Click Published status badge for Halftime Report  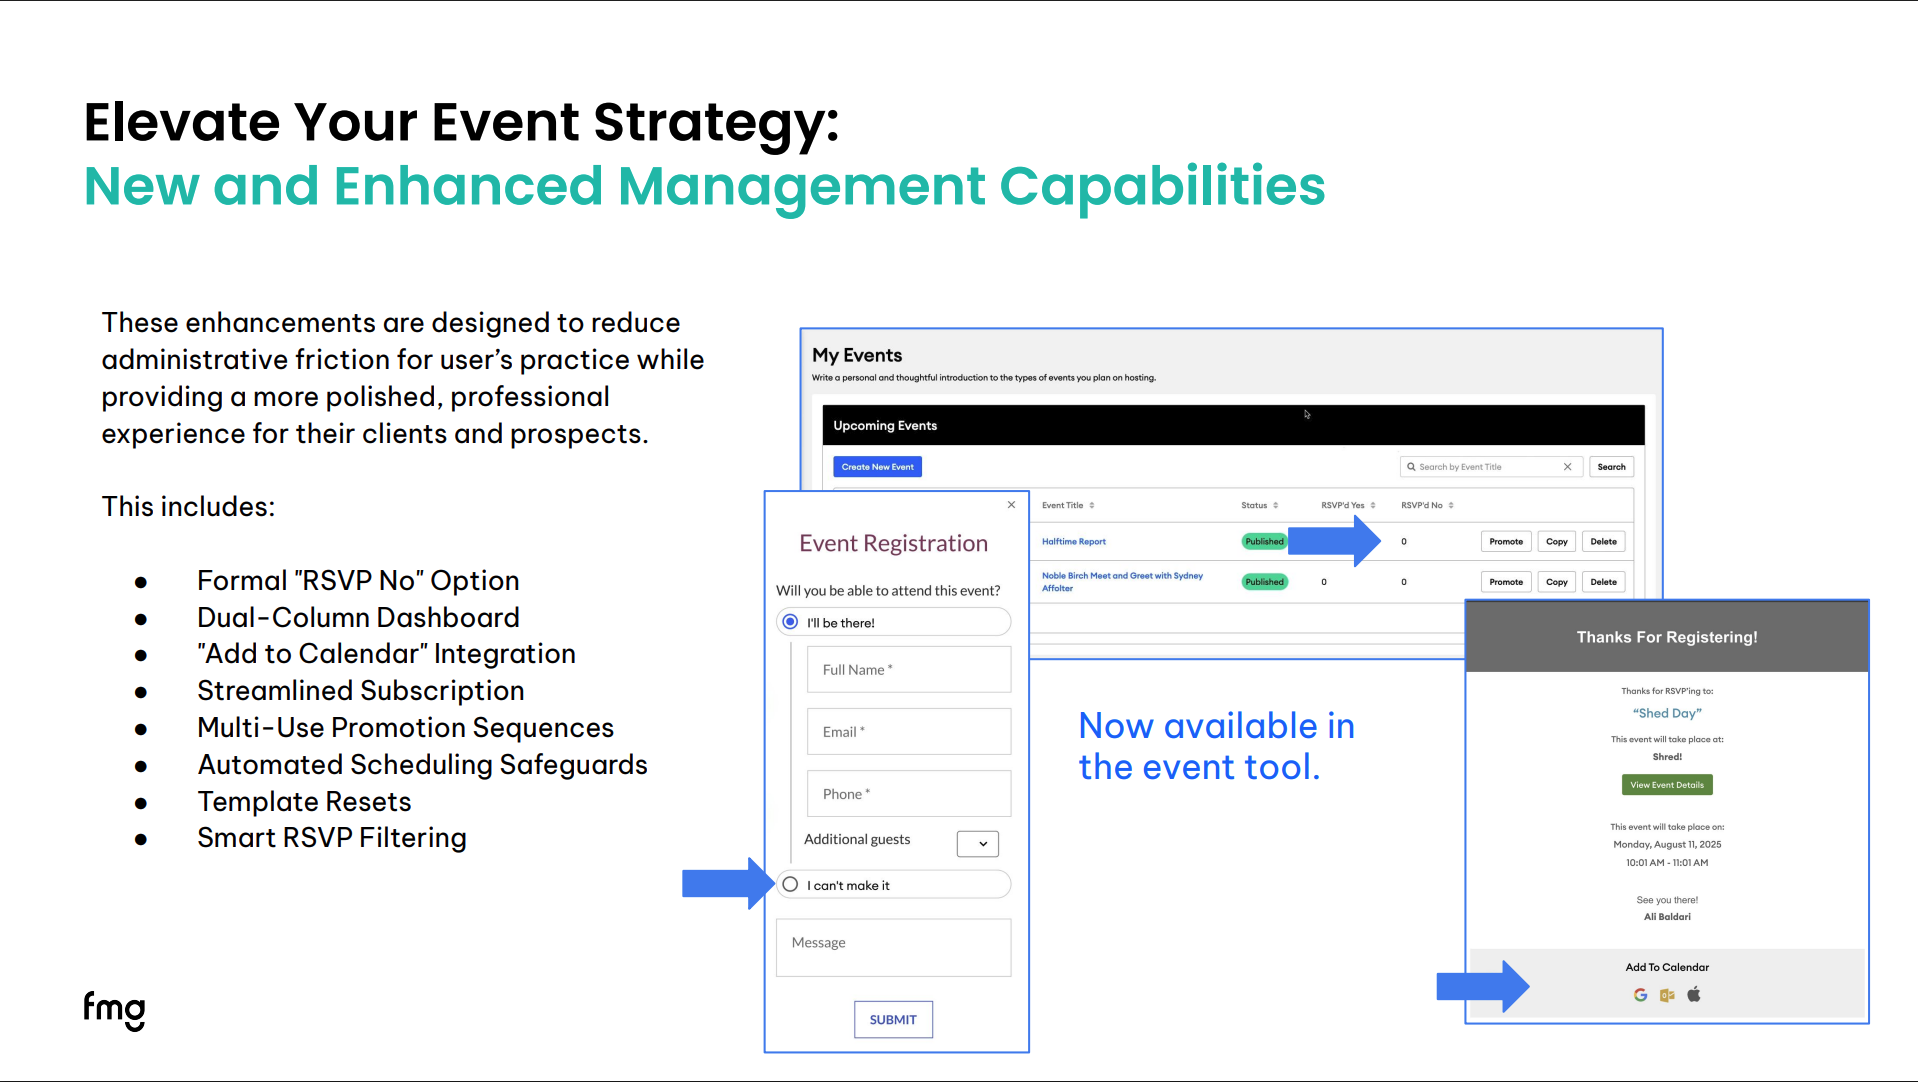pyautogui.click(x=1264, y=541)
